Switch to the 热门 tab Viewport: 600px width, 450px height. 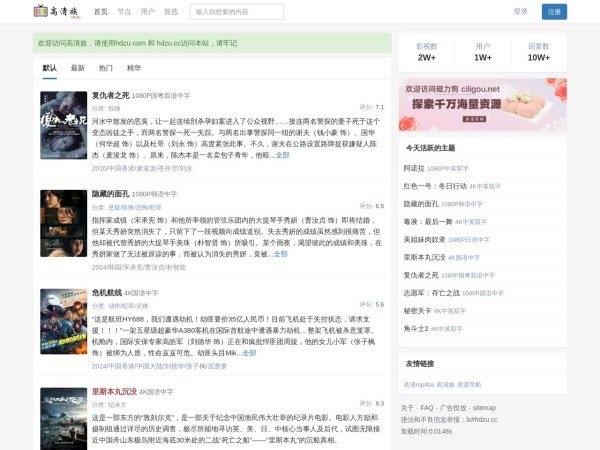coord(106,68)
